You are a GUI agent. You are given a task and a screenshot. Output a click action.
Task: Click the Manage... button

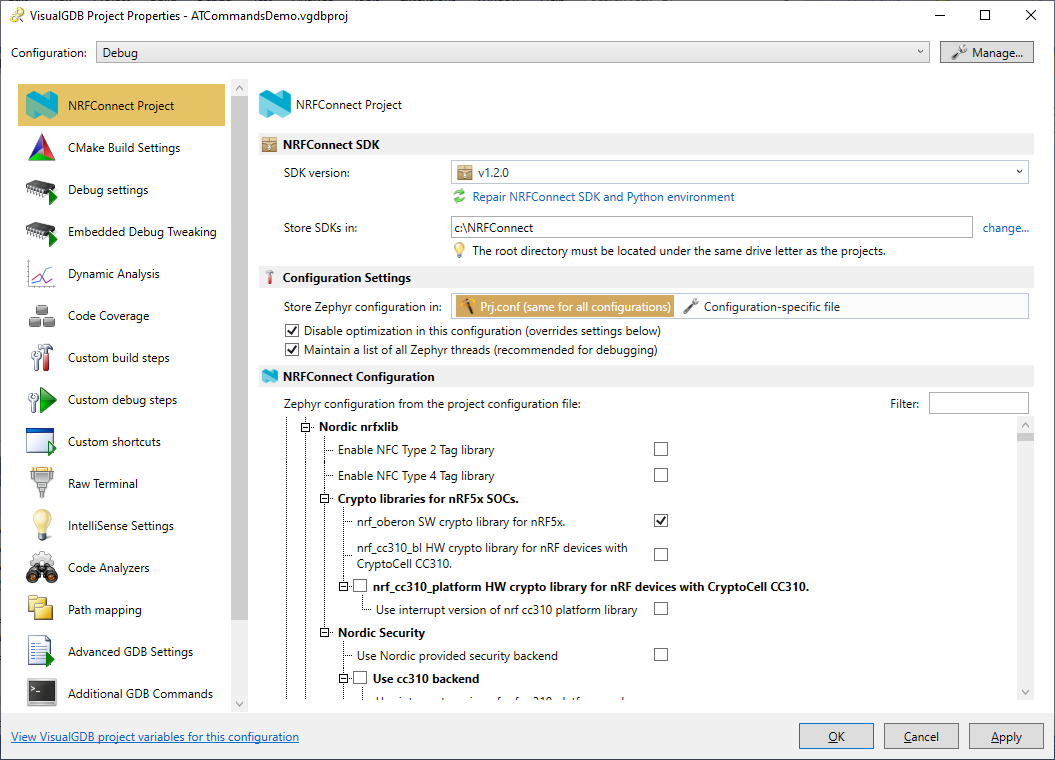[986, 52]
